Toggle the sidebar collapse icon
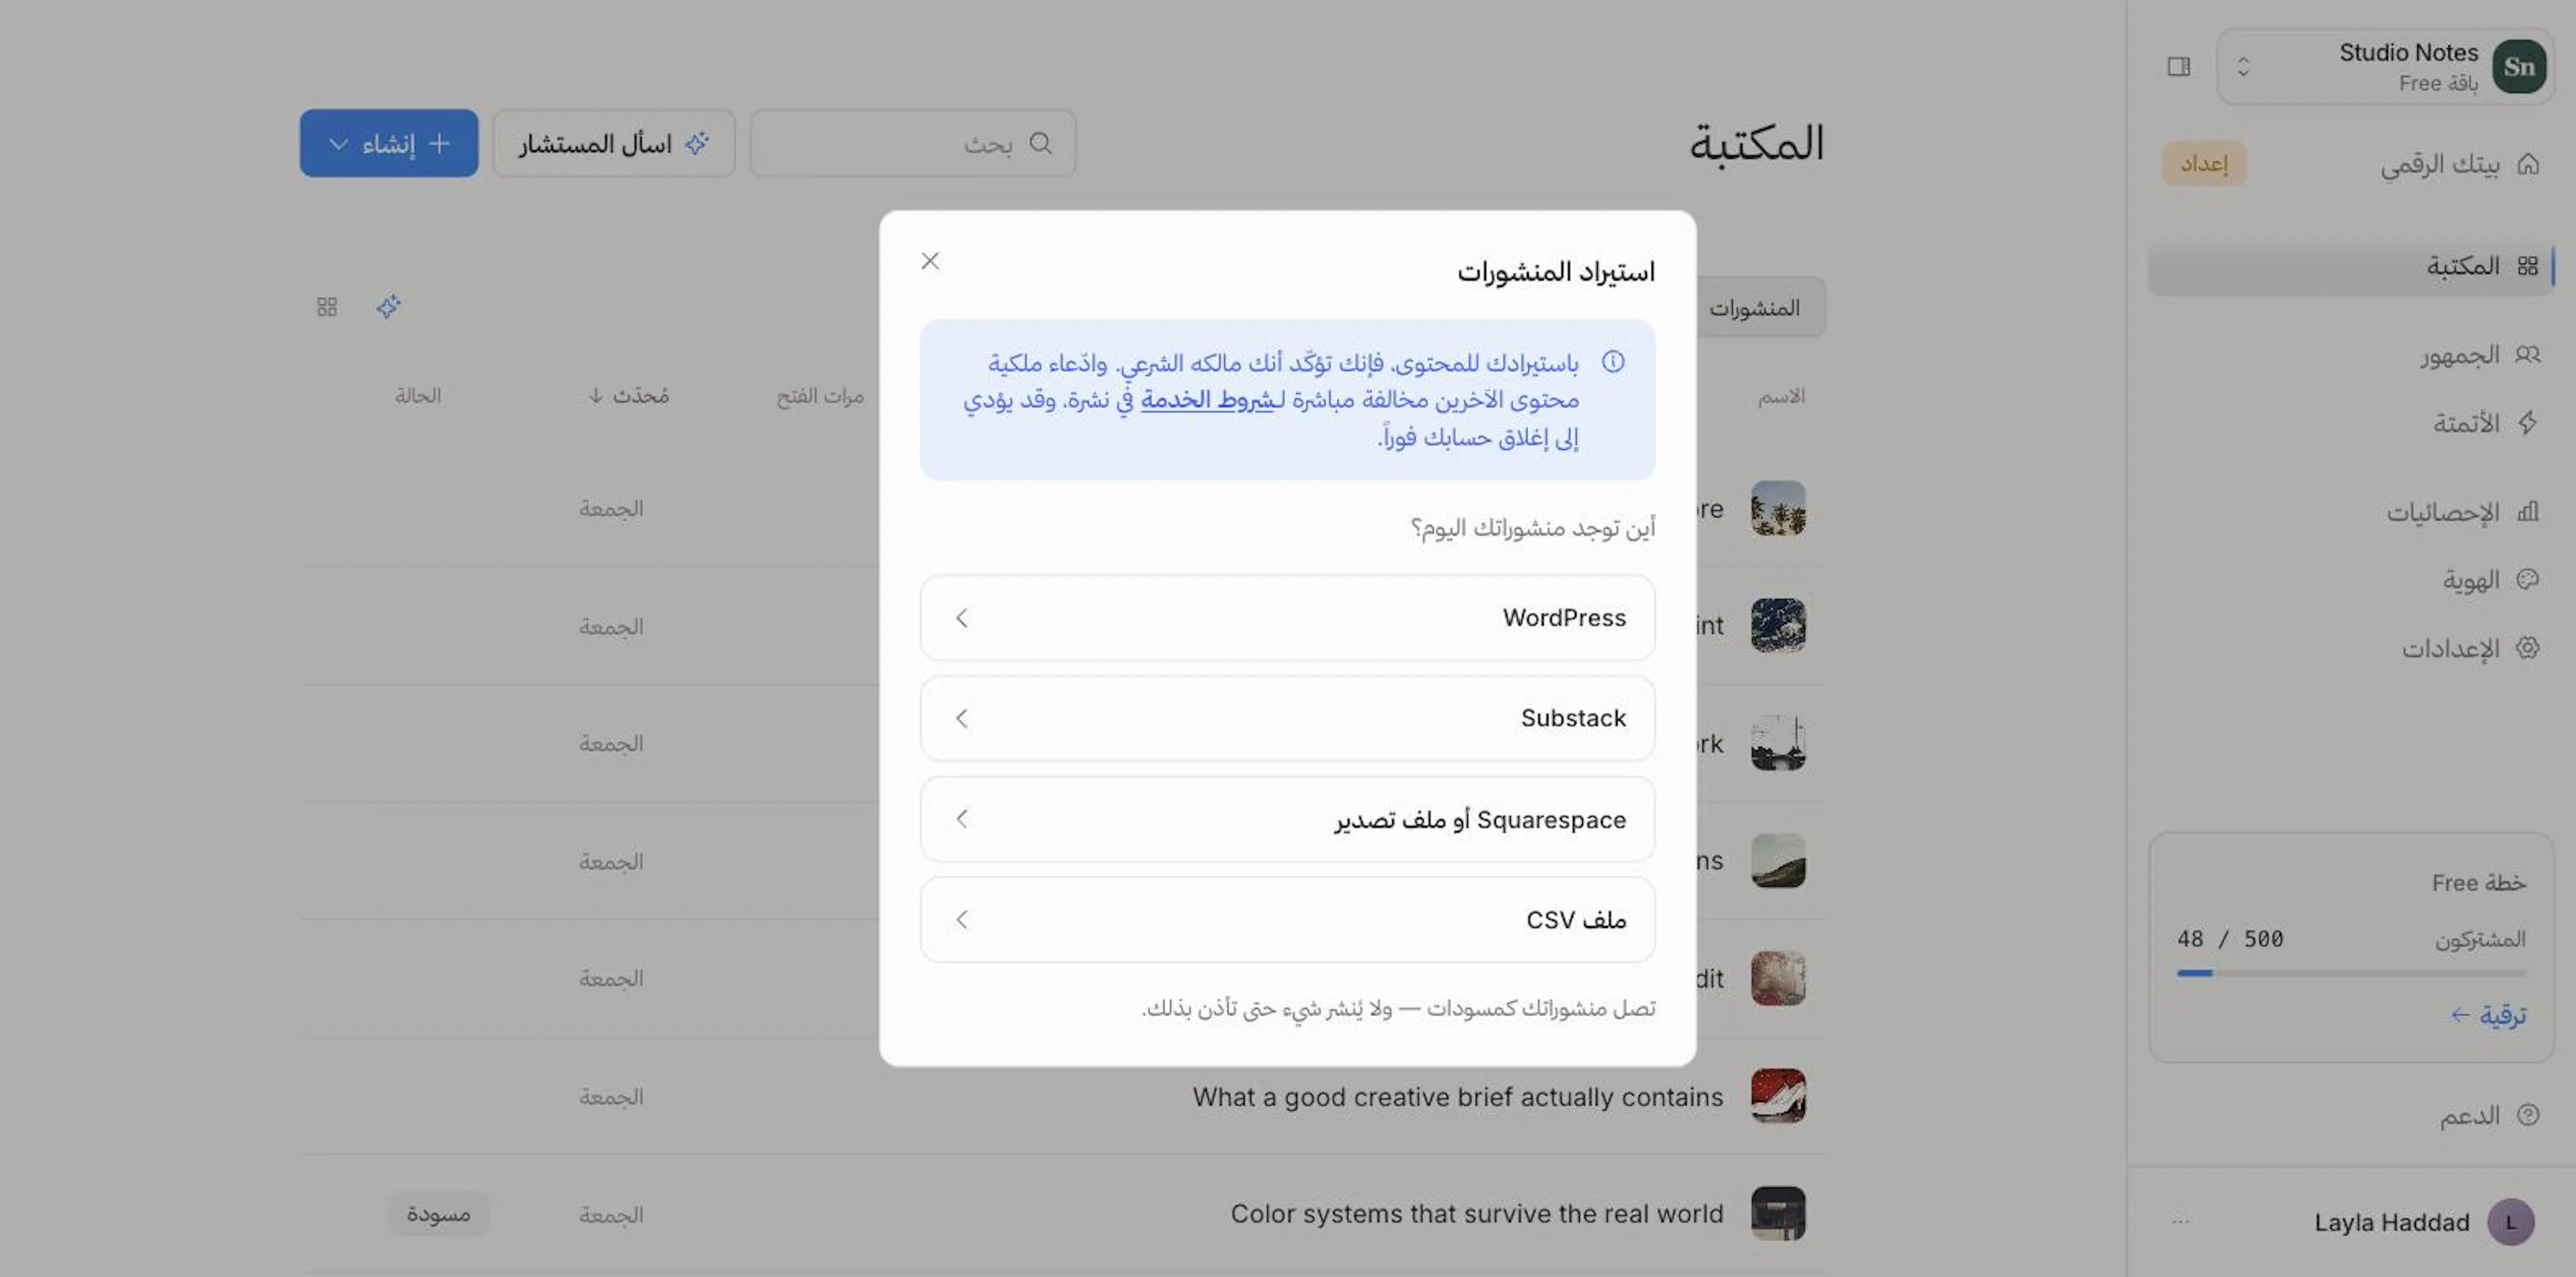The height and width of the screenshot is (1277, 2576). (x=2179, y=66)
